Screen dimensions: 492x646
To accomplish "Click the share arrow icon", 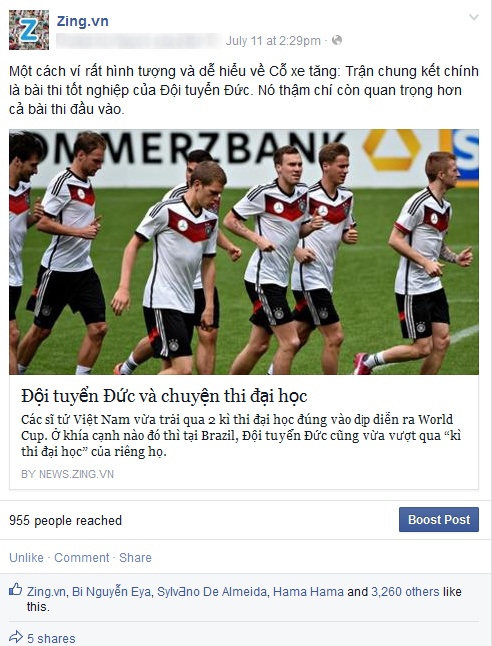I will 16,637.
